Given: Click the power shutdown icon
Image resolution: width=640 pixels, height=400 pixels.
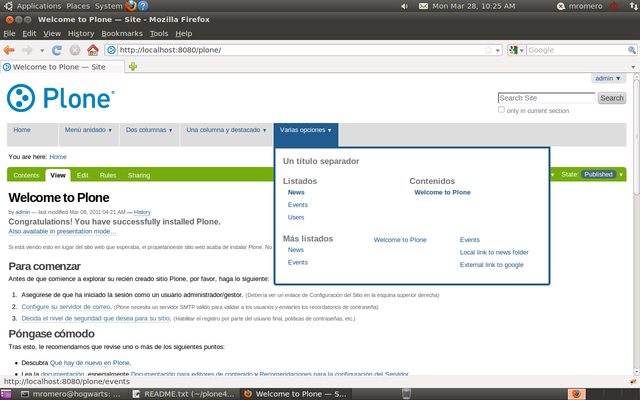Looking at the screenshot, I should [614, 6].
